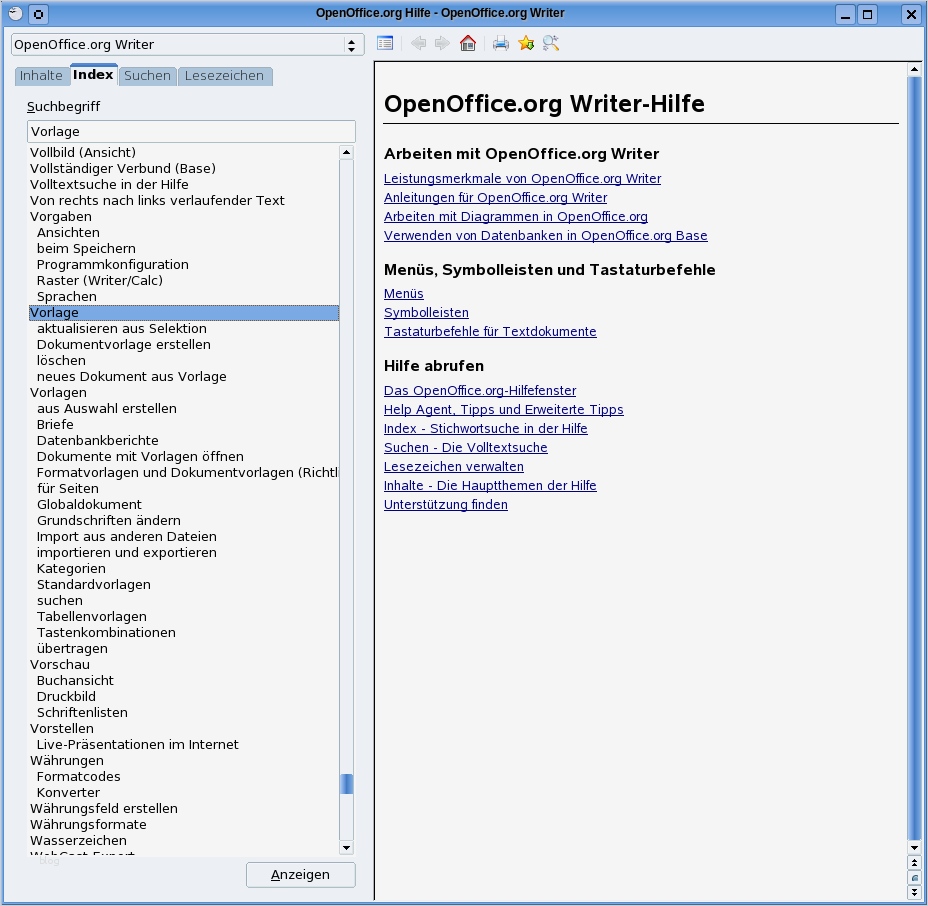Open link Help Agent, Tipps und Erweiterte Tipps

pyautogui.click(x=504, y=410)
